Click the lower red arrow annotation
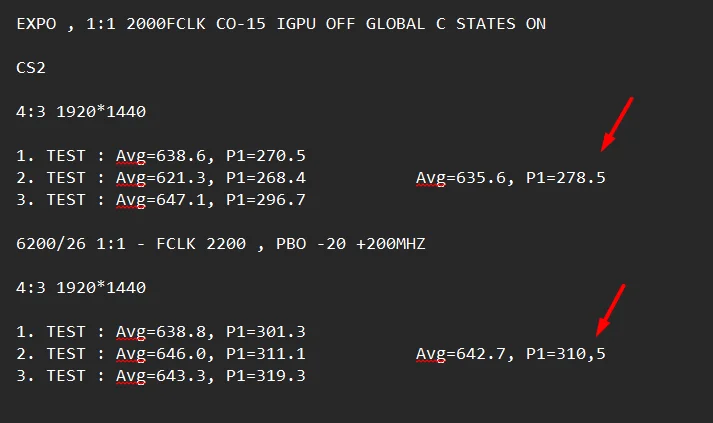 pyautogui.click(x=611, y=311)
